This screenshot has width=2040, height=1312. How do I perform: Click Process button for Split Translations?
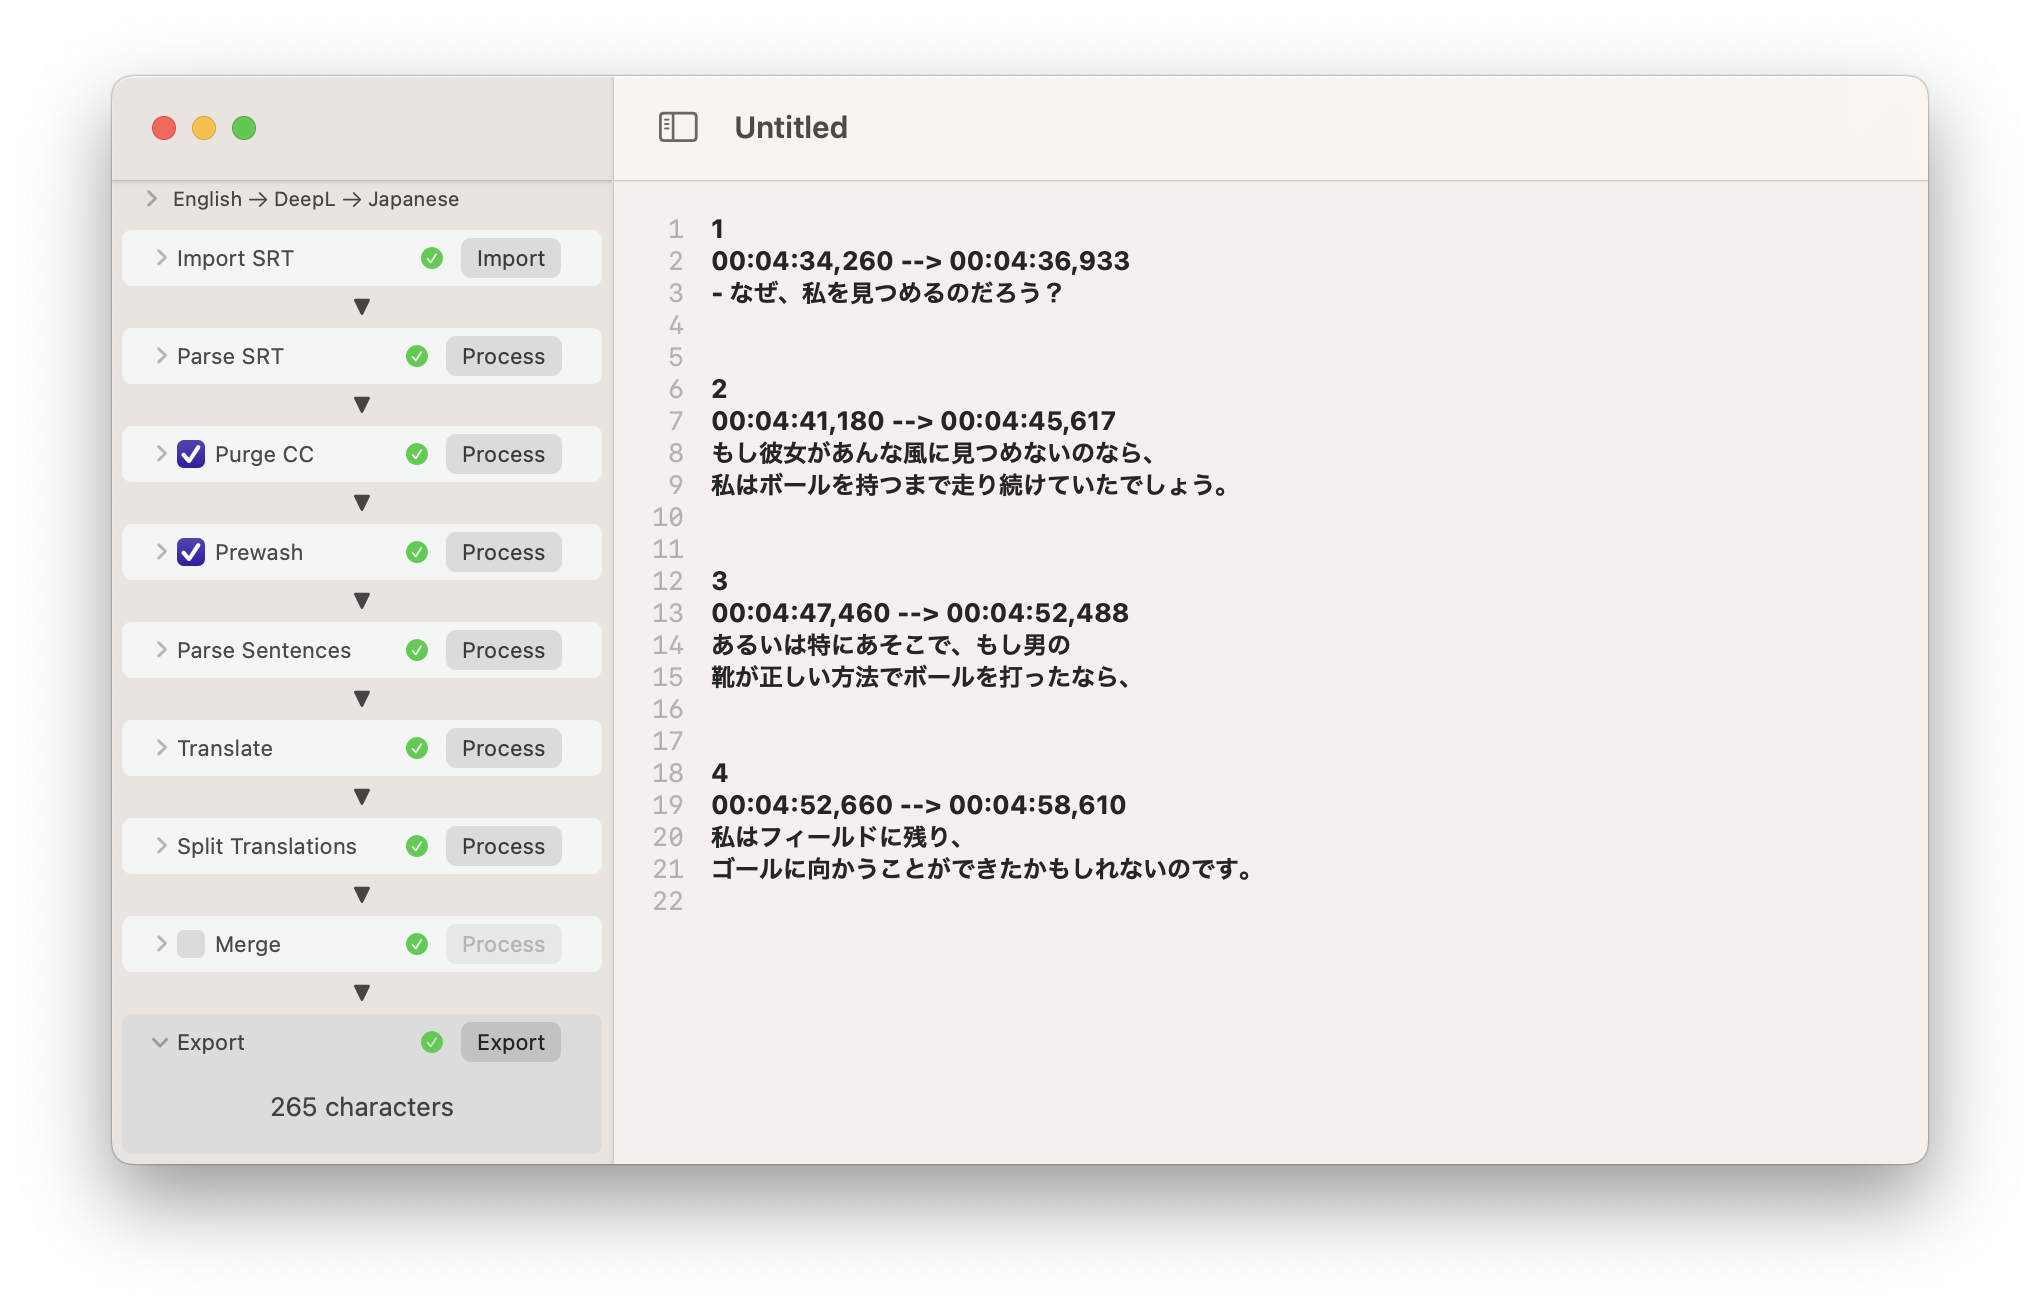point(503,846)
